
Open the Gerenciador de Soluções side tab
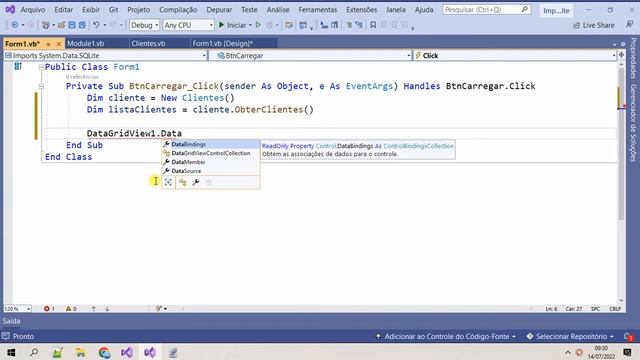(633, 123)
